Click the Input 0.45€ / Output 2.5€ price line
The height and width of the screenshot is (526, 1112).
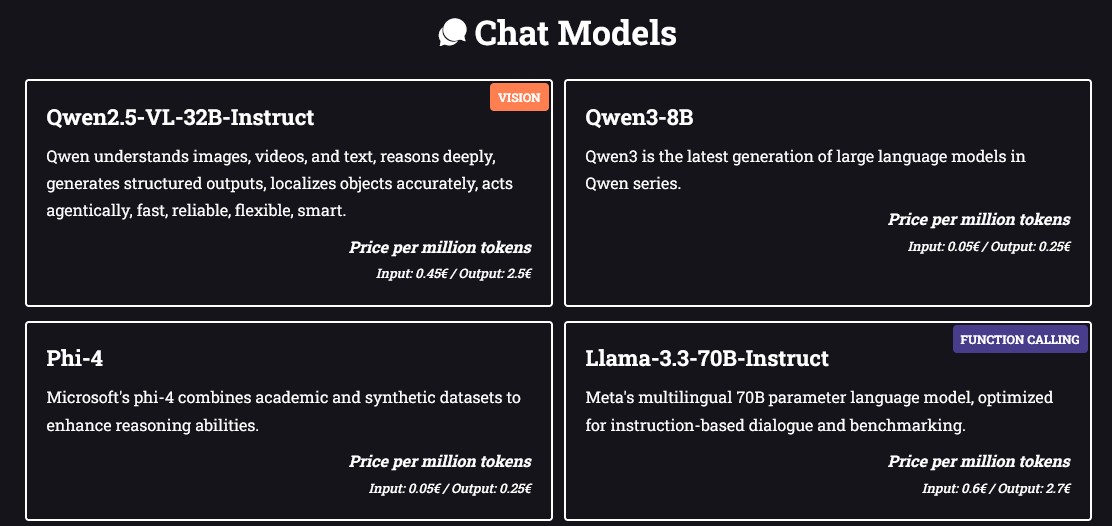tap(453, 274)
